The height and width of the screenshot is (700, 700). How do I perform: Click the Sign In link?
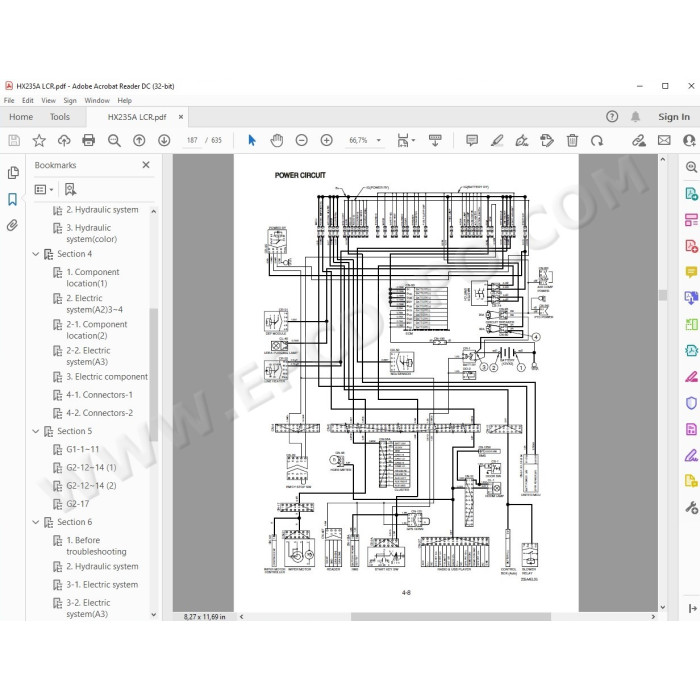click(674, 117)
